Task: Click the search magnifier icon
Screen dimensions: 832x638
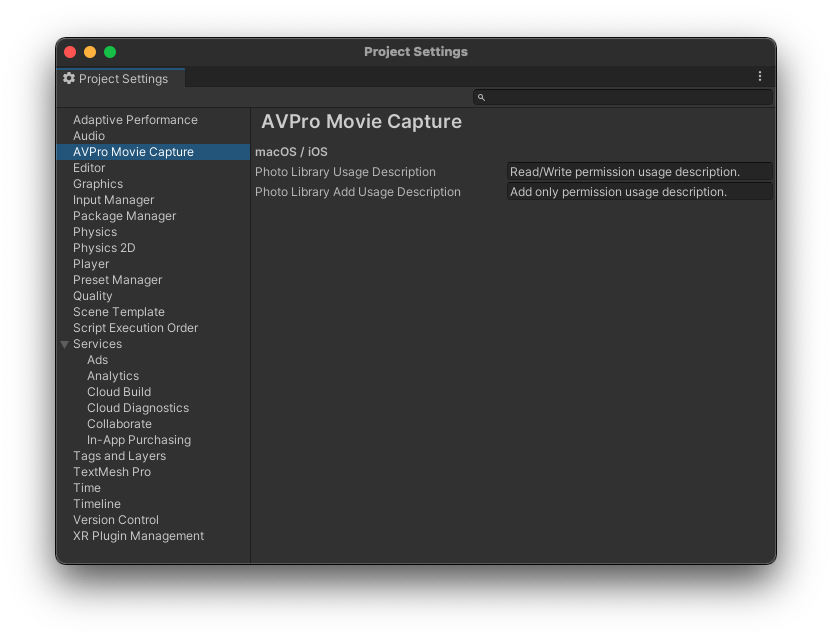Action: coord(481,98)
